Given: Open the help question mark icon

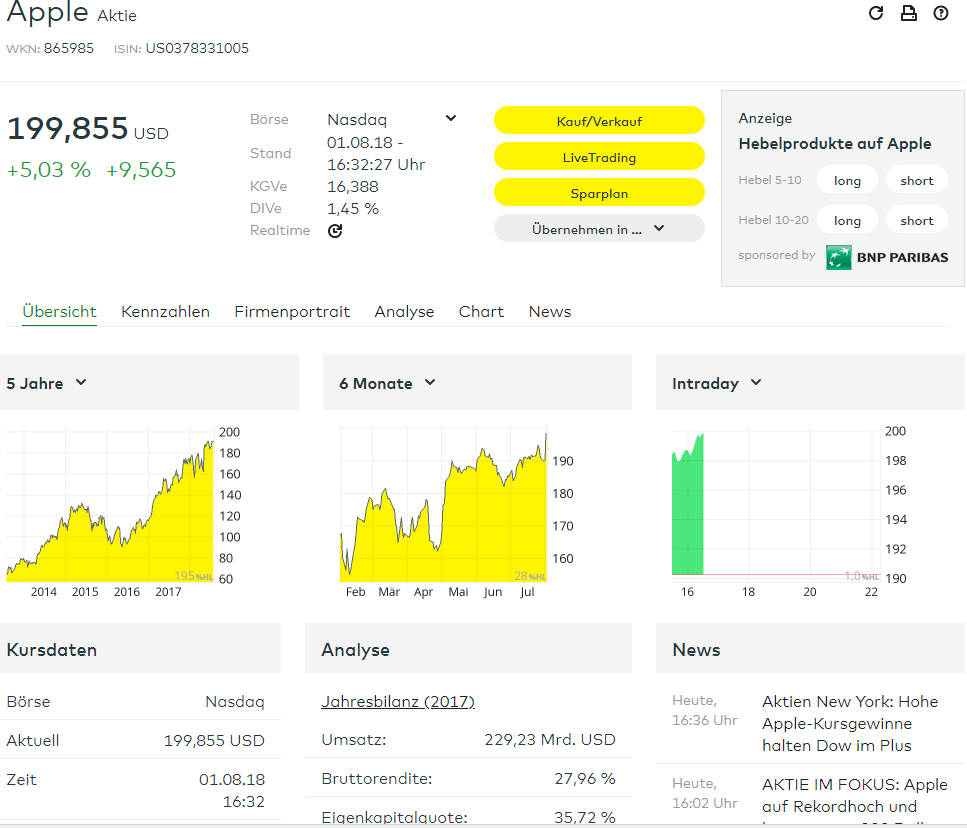Looking at the screenshot, I should click(x=940, y=13).
